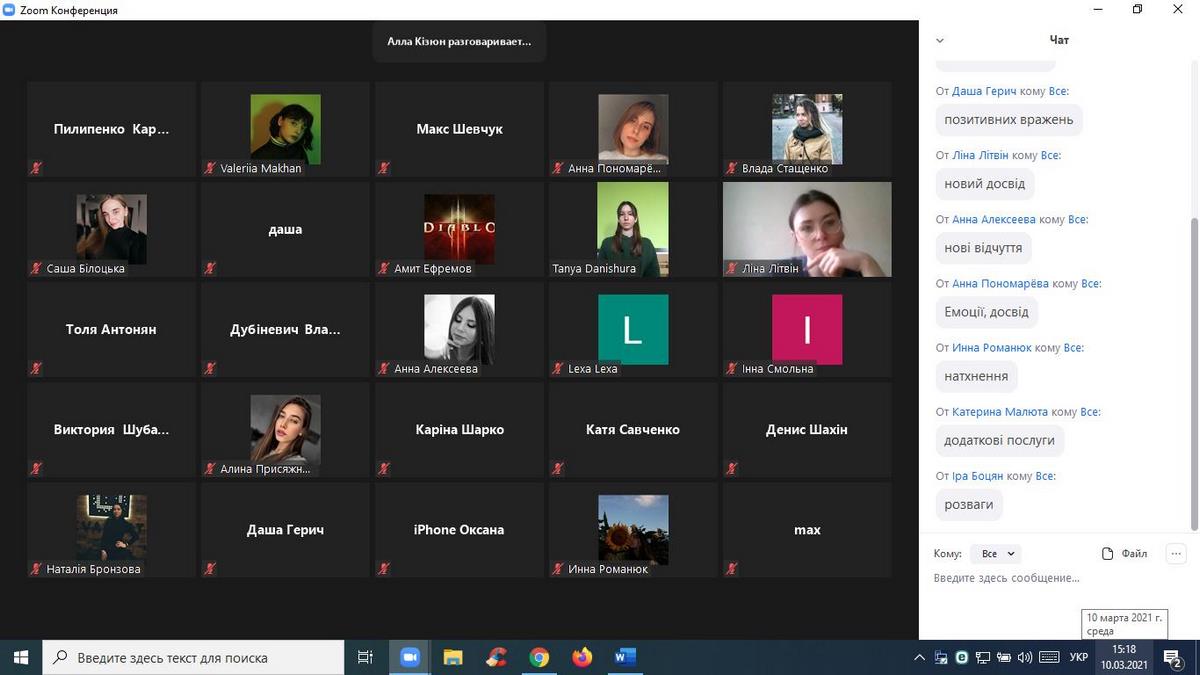Click sender name Ира Боцян in chat

point(977,476)
